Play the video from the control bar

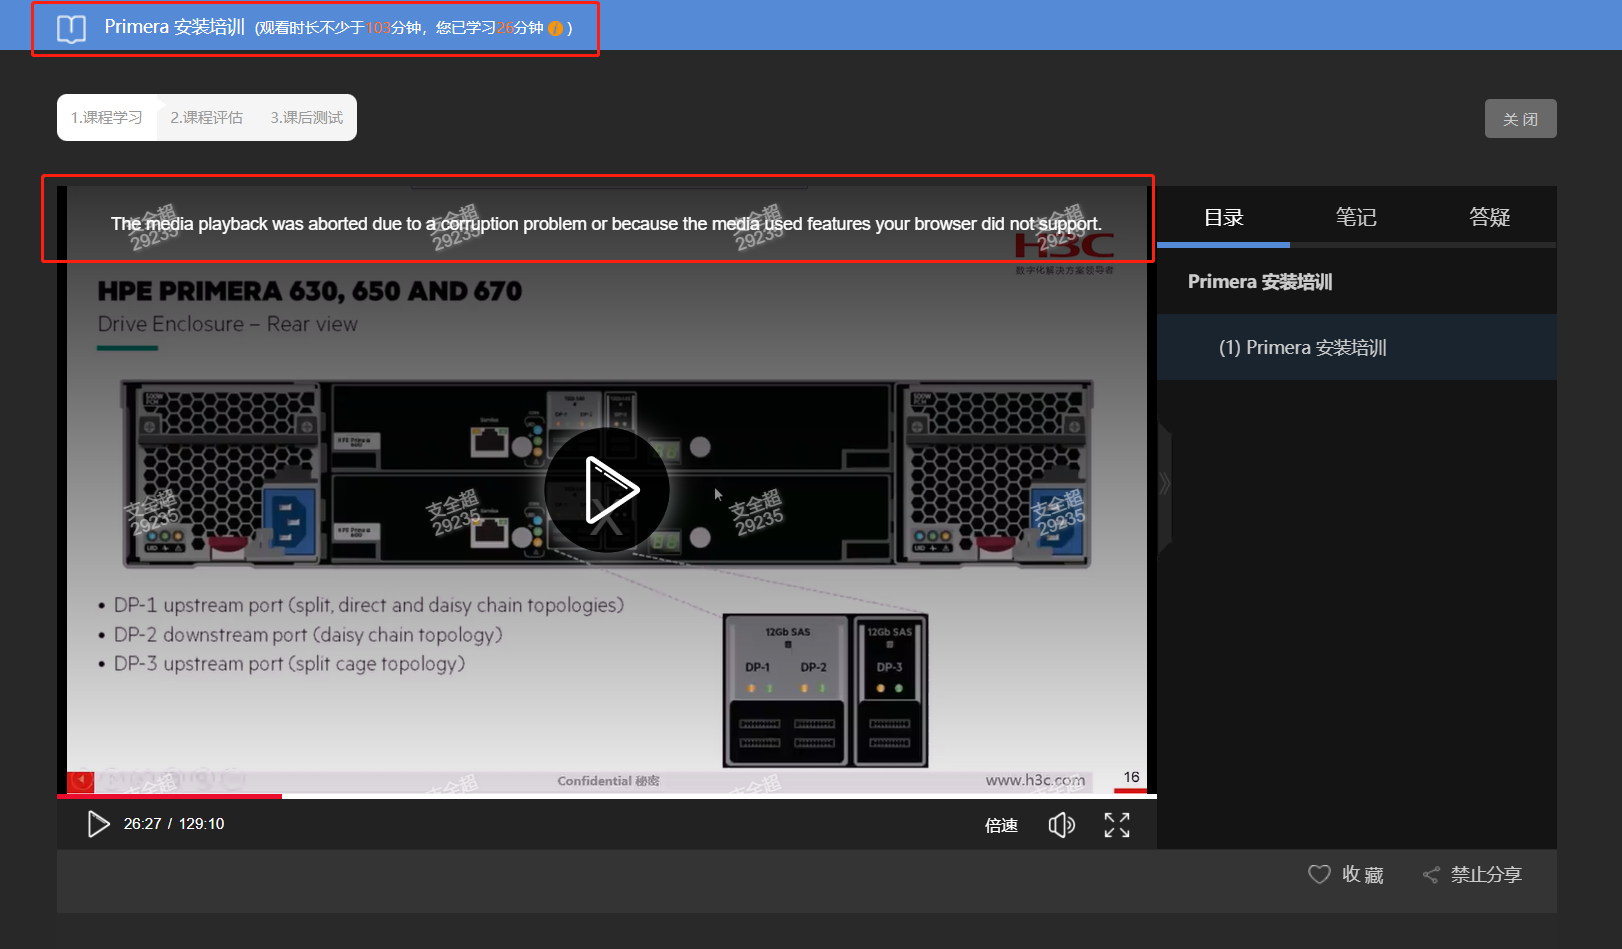coord(98,824)
